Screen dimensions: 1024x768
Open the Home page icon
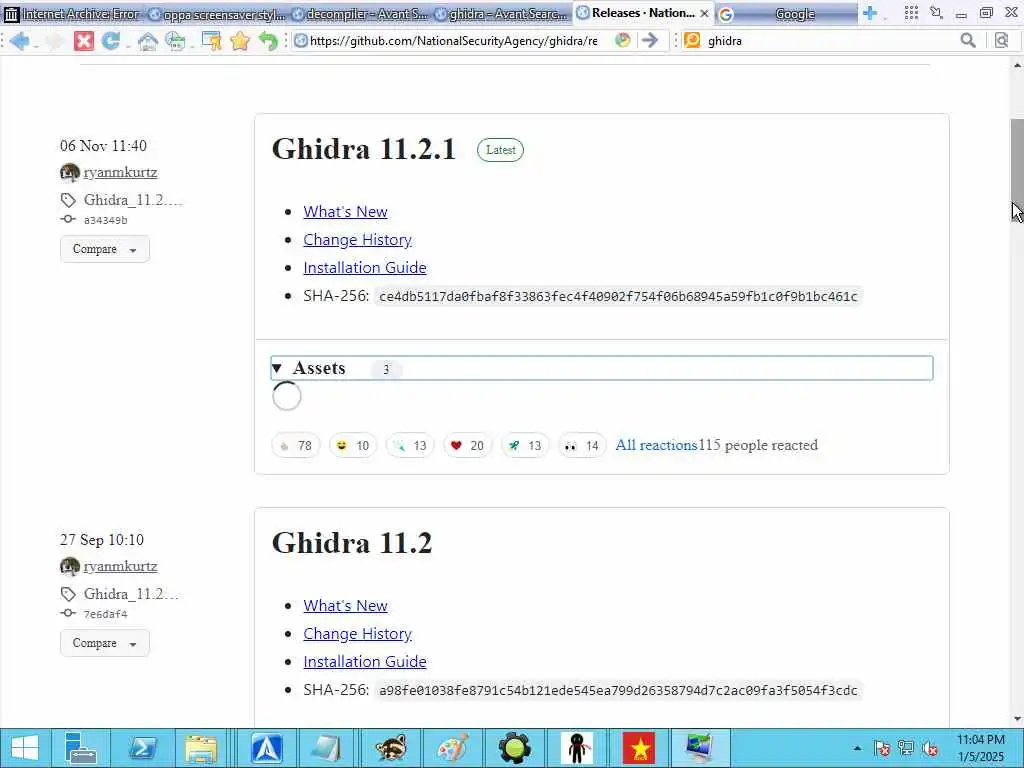pyautogui.click(x=148, y=41)
